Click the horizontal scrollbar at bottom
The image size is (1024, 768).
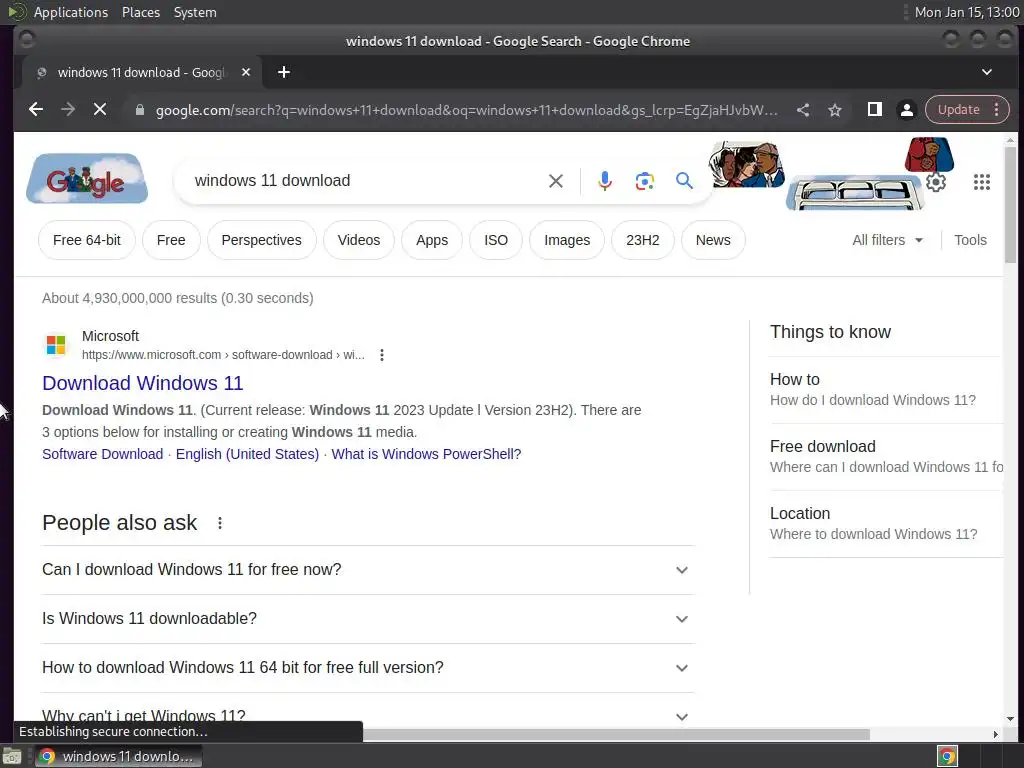616,734
